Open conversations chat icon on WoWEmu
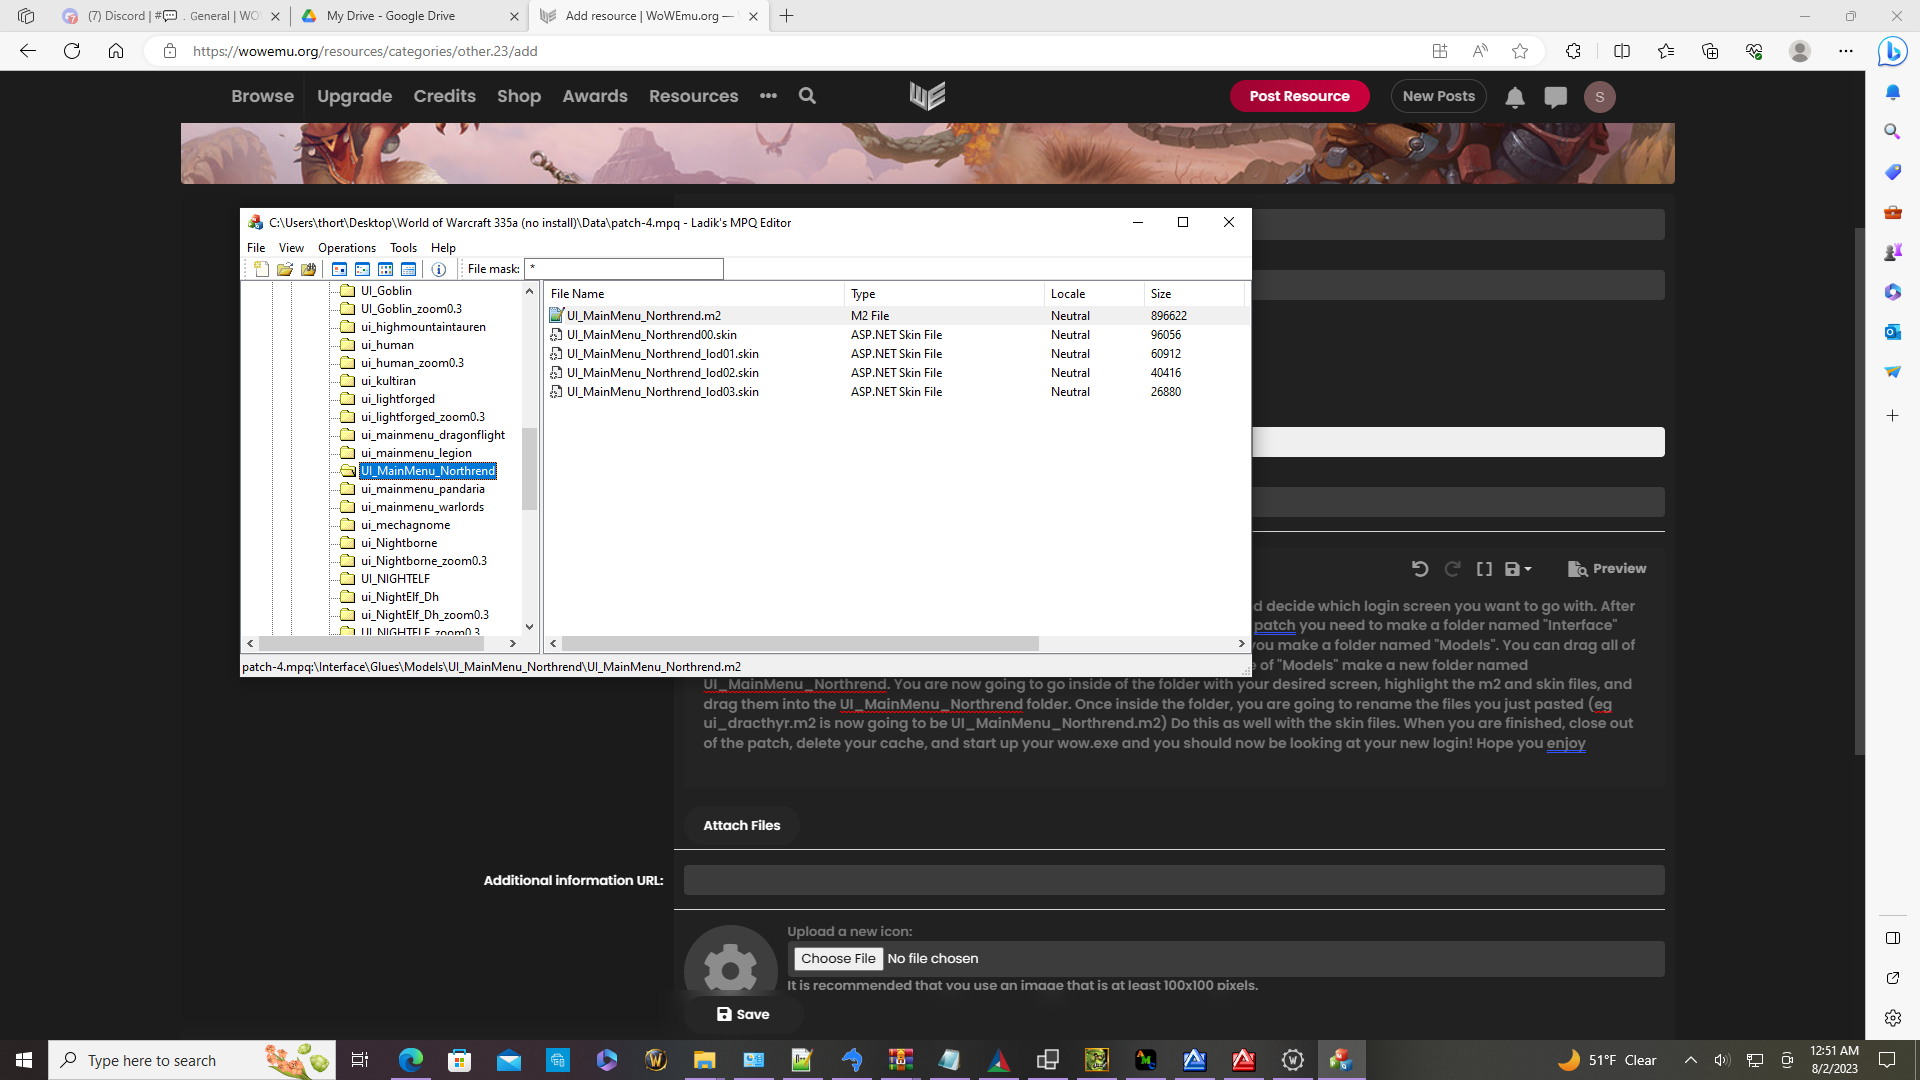 [x=1555, y=97]
